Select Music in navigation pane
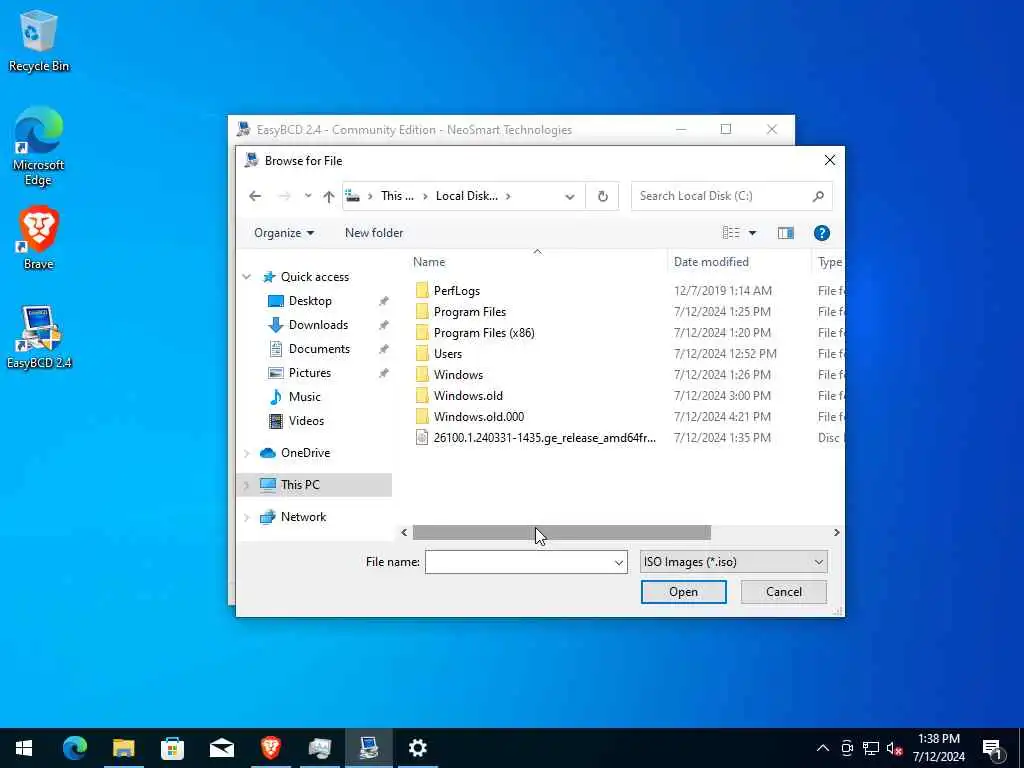The width and height of the screenshot is (1024, 768). click(304, 397)
